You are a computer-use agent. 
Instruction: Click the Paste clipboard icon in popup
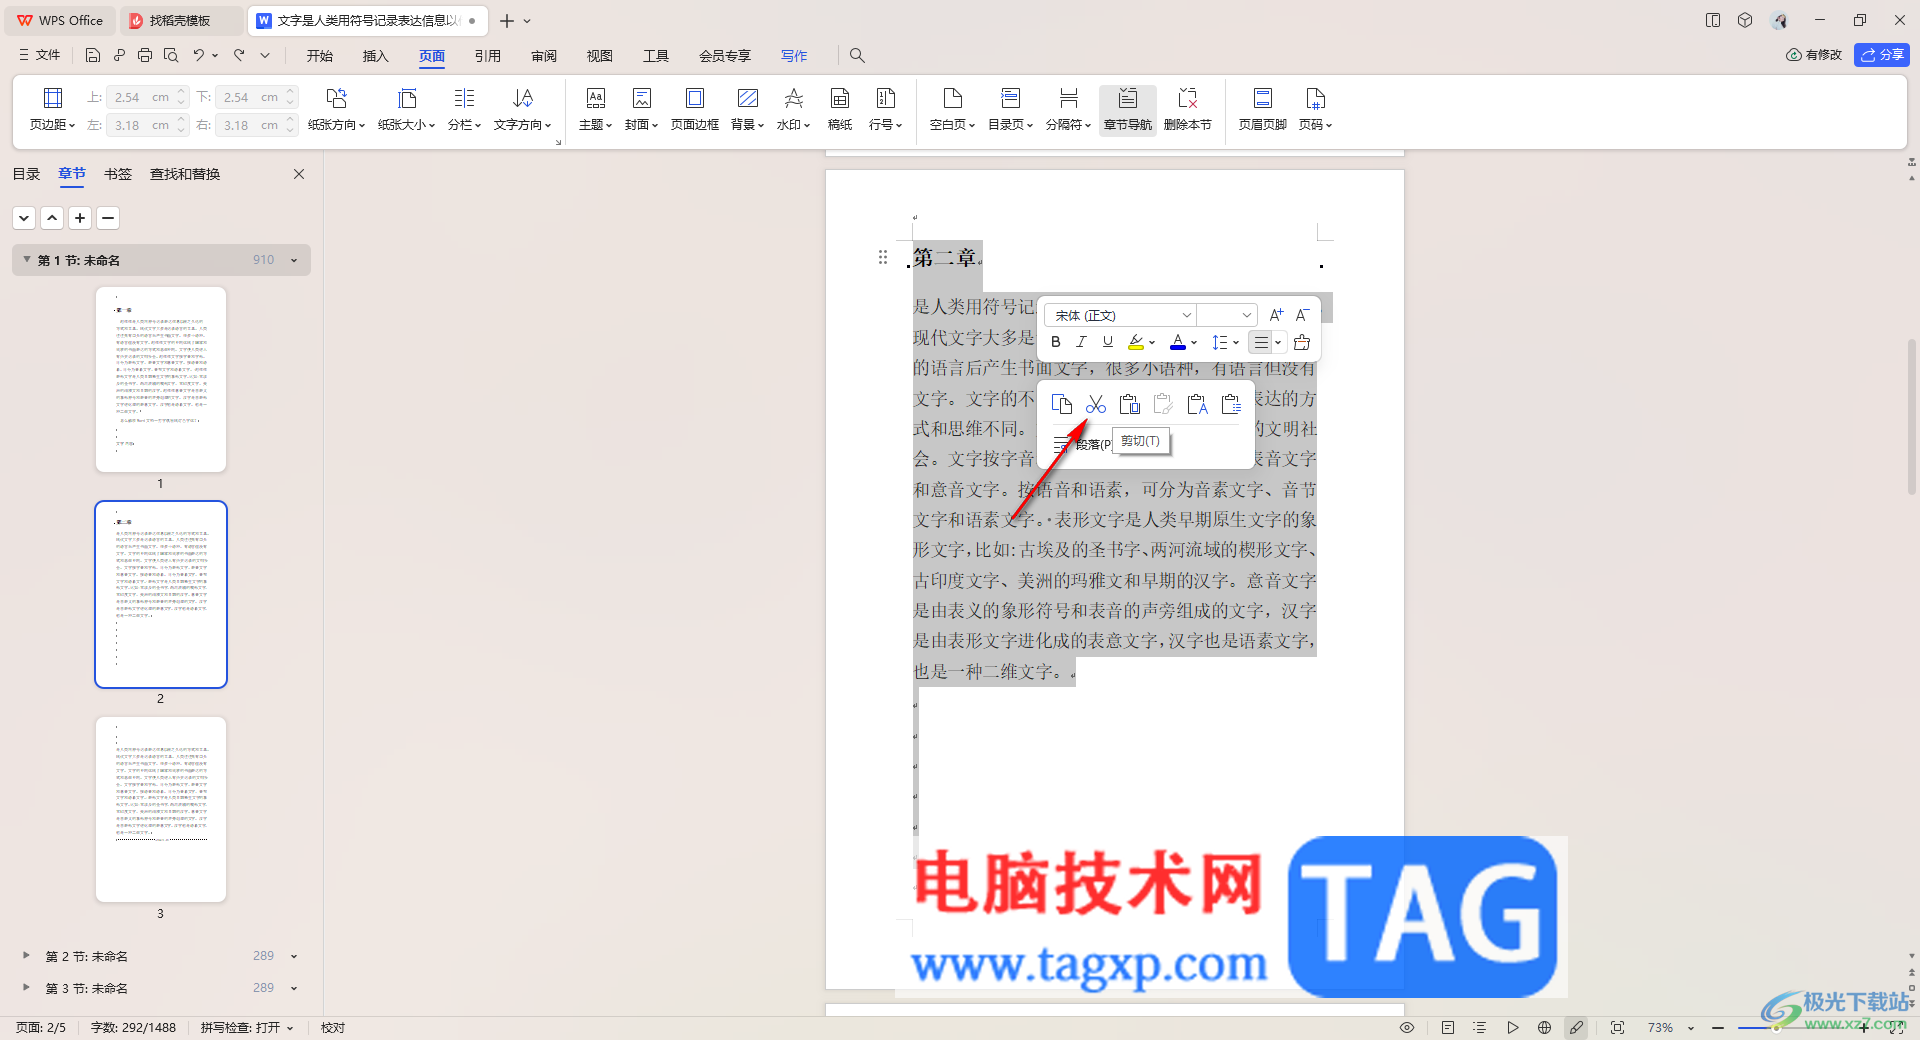(1130, 404)
